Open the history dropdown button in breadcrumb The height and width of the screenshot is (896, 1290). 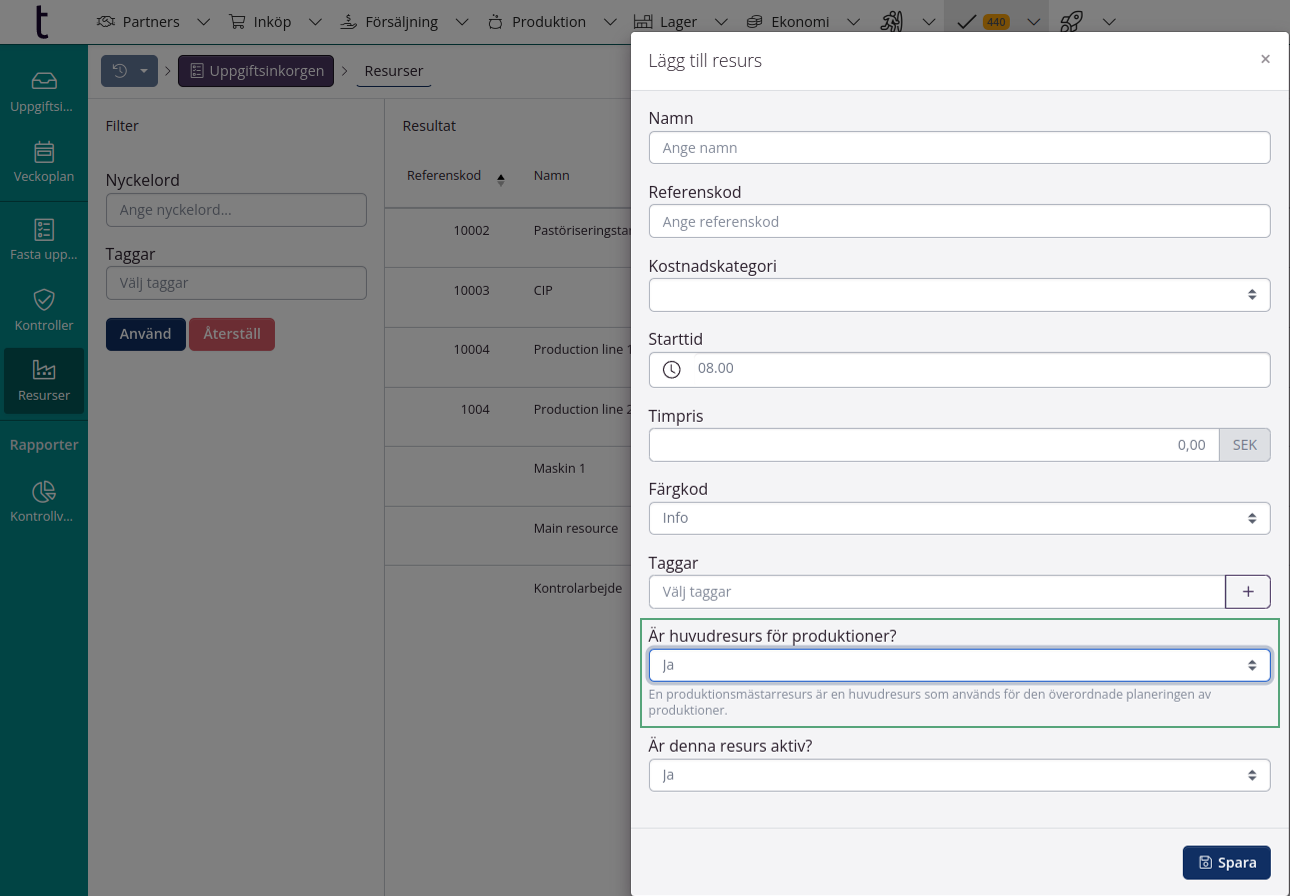[x=129, y=71]
